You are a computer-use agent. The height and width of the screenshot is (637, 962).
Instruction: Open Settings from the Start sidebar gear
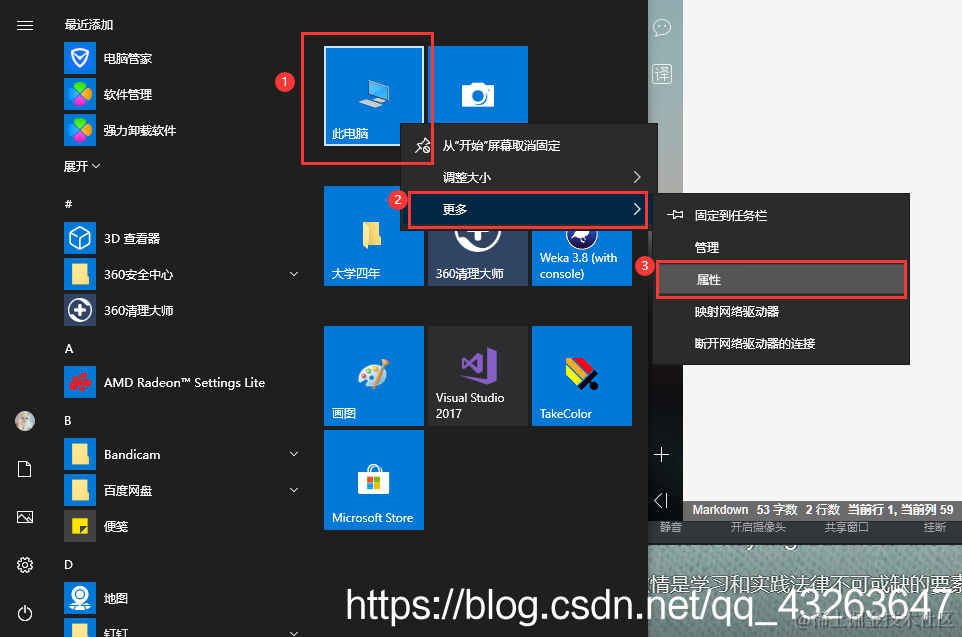[x=25, y=564]
